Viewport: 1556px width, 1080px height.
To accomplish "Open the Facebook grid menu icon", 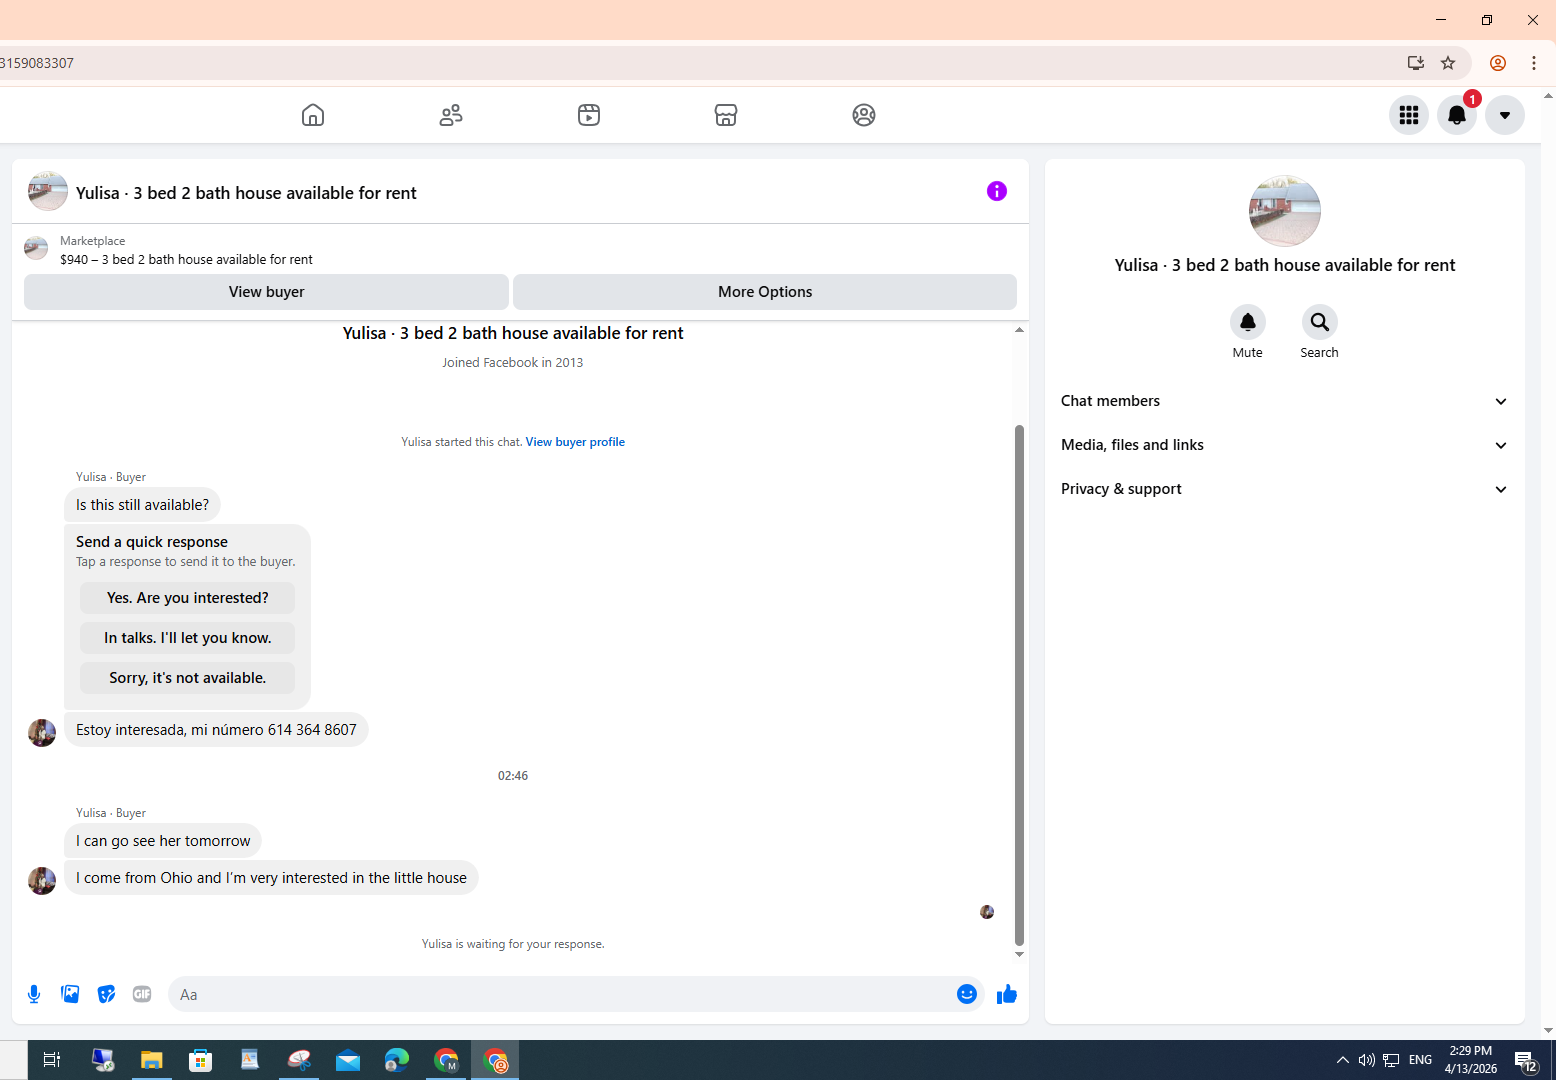I will pos(1409,115).
